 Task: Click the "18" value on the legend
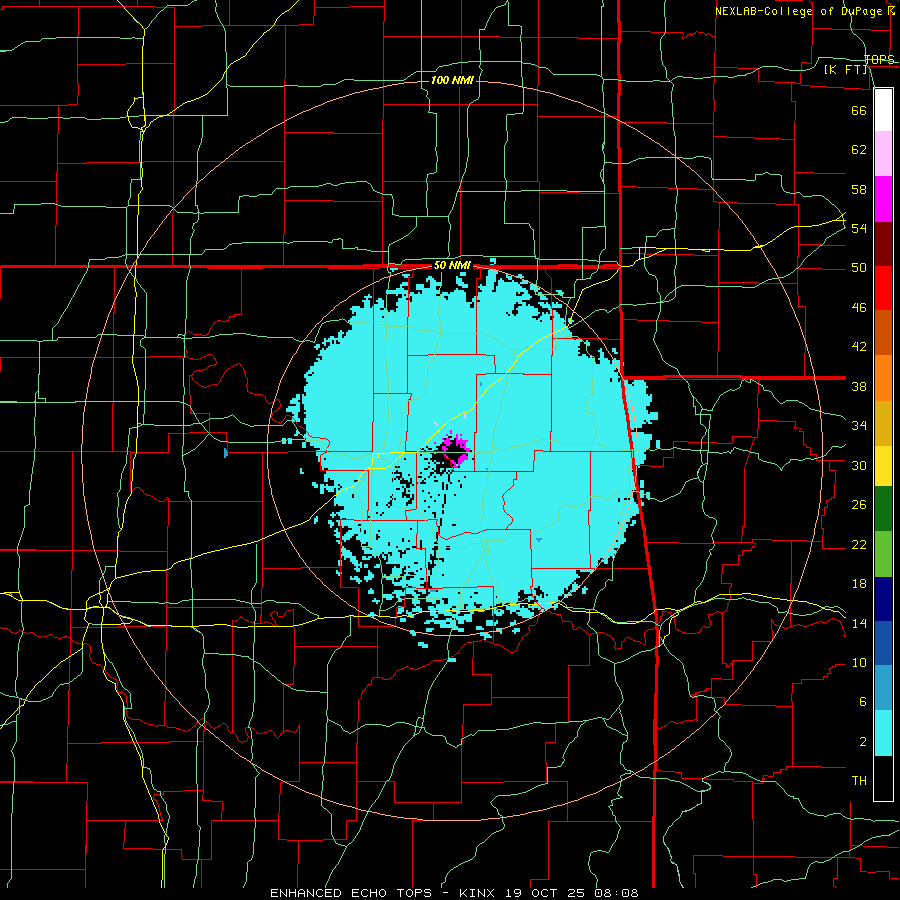tap(859, 584)
